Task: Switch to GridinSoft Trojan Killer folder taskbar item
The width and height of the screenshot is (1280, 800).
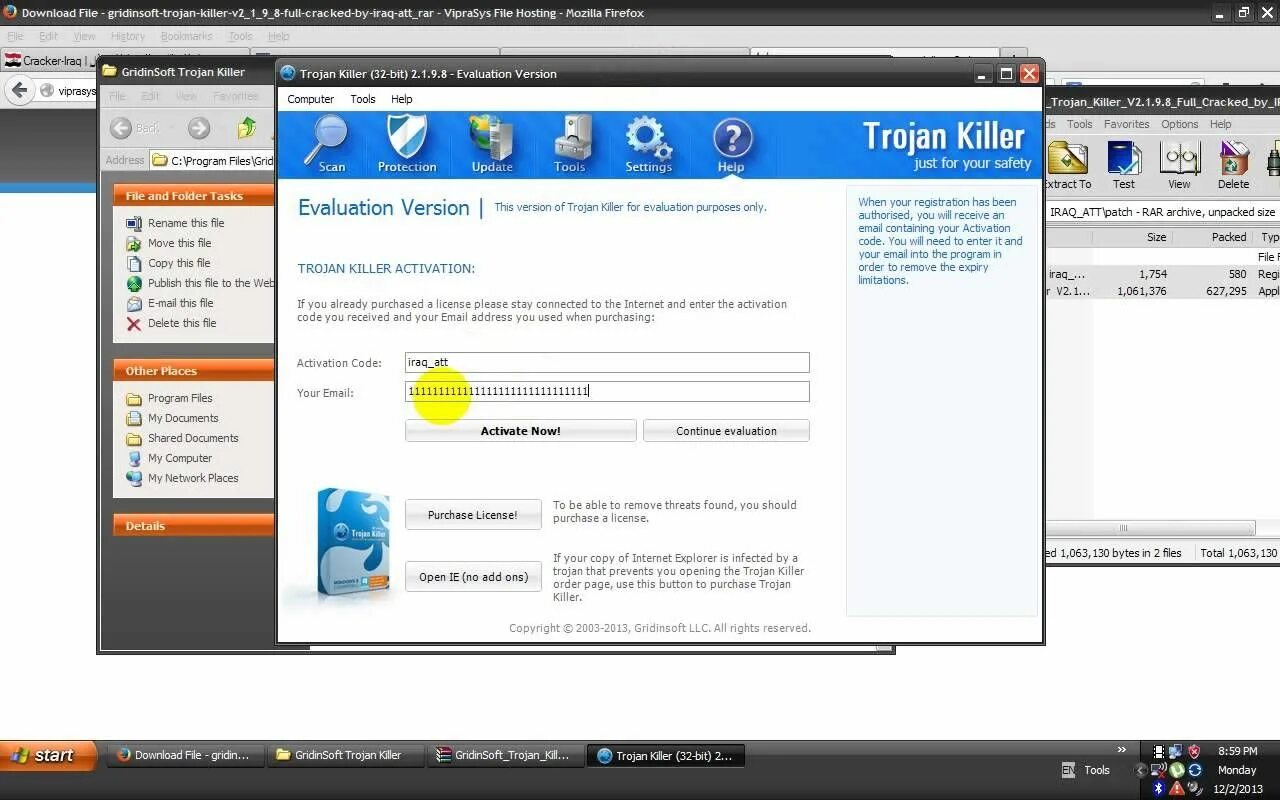Action: (345, 755)
